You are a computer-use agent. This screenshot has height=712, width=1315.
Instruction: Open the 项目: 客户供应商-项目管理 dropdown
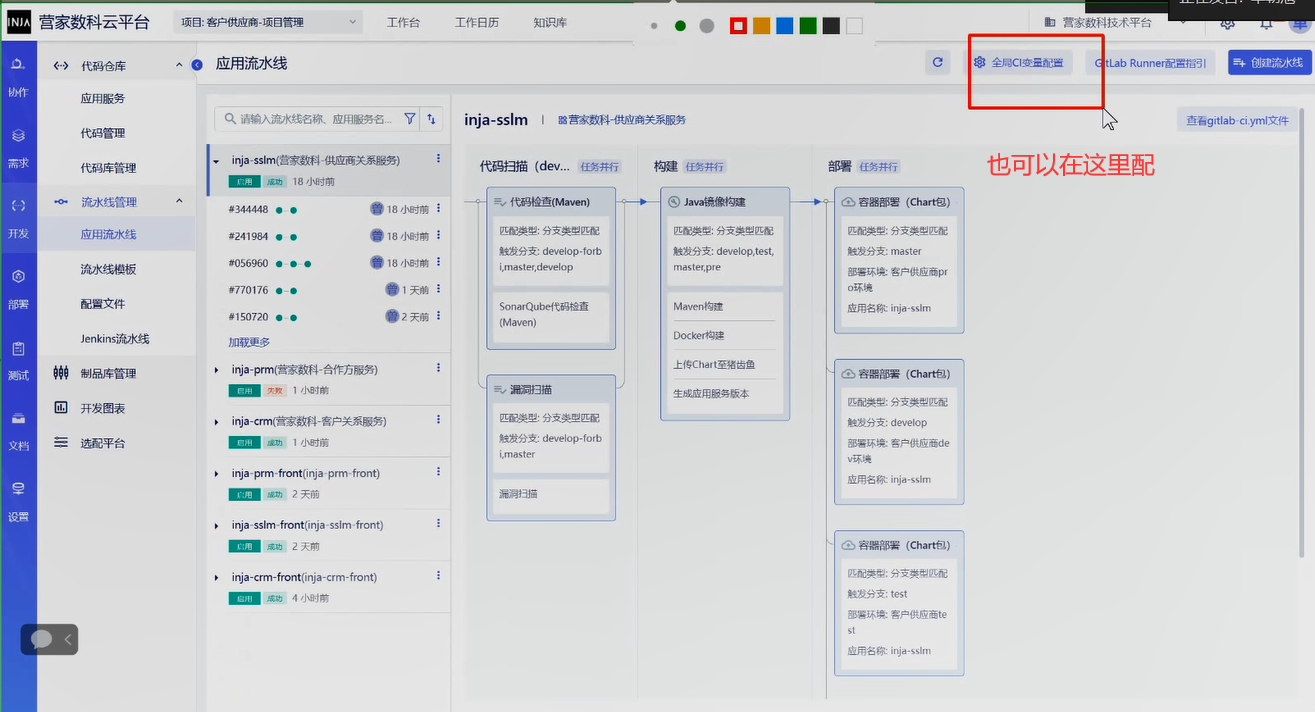(268, 22)
